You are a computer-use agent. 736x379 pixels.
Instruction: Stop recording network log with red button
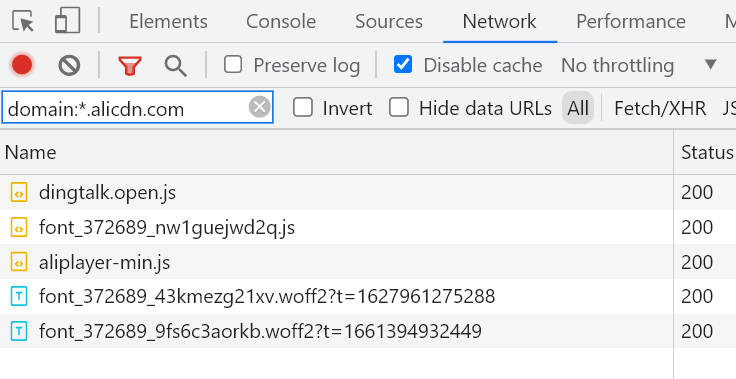(22, 65)
